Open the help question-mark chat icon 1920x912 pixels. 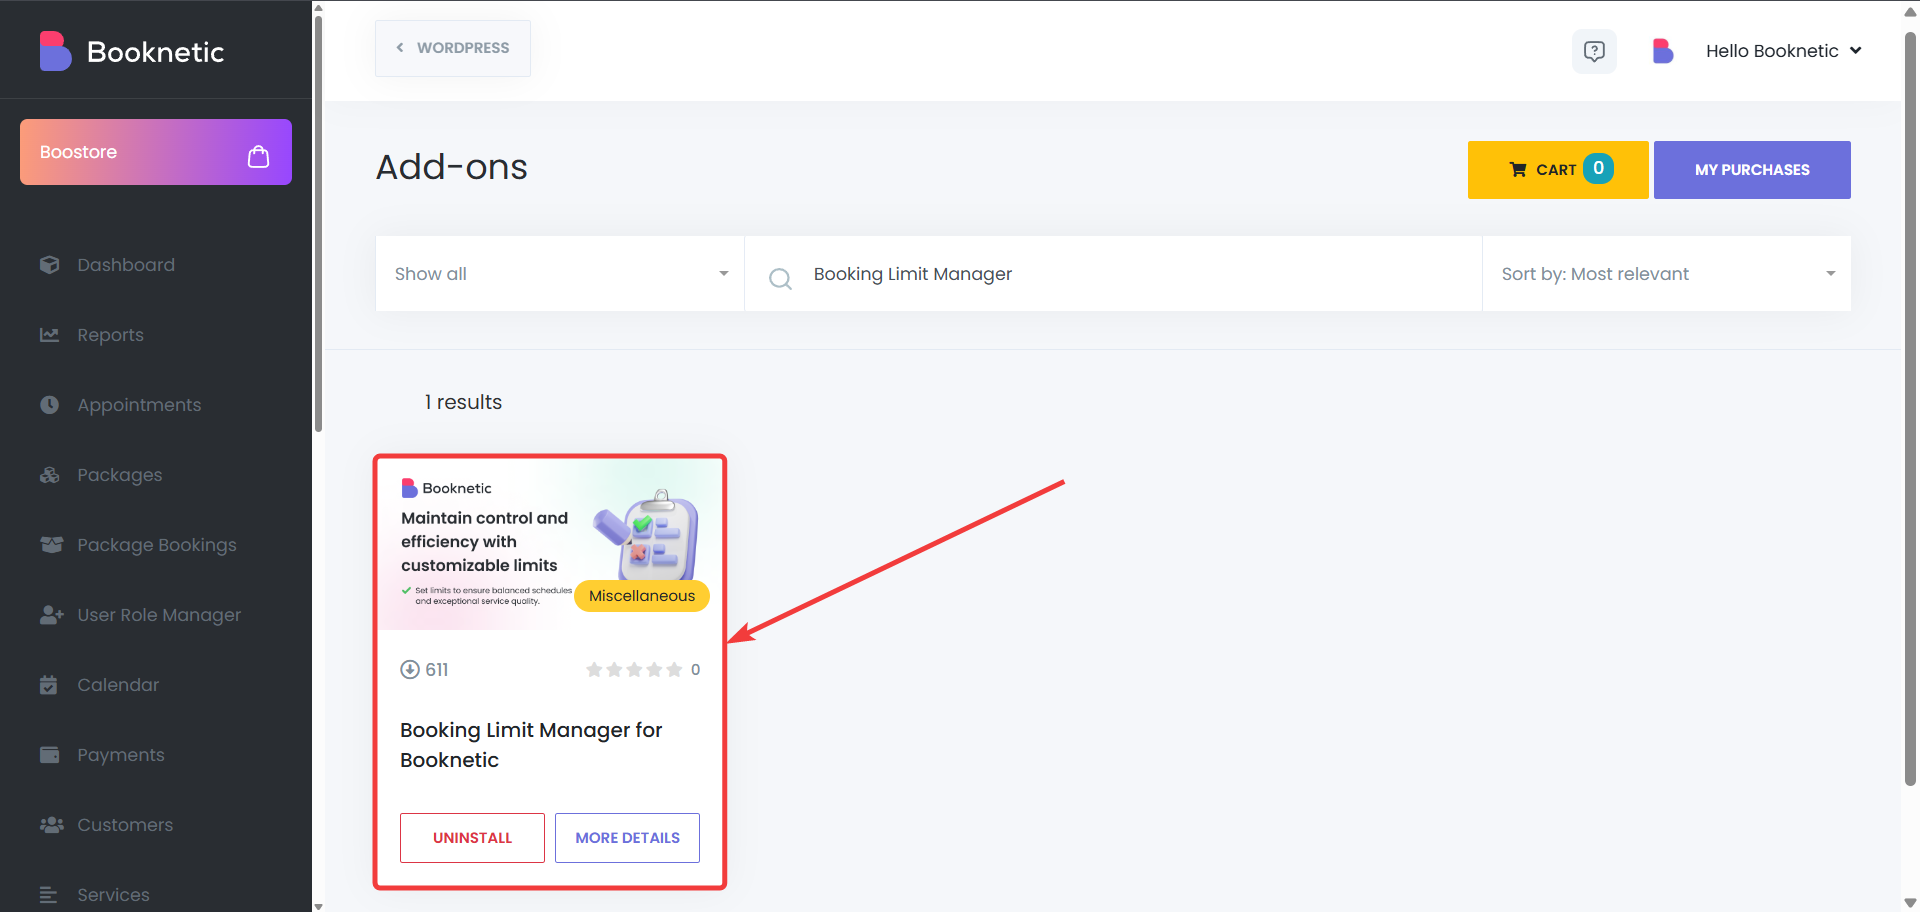(x=1594, y=51)
